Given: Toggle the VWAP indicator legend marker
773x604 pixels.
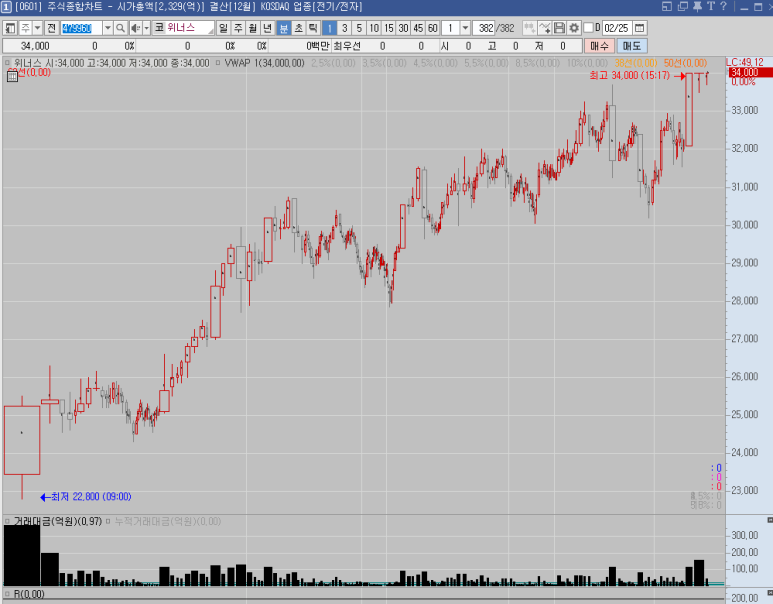Looking at the screenshot, I should [x=218, y=63].
